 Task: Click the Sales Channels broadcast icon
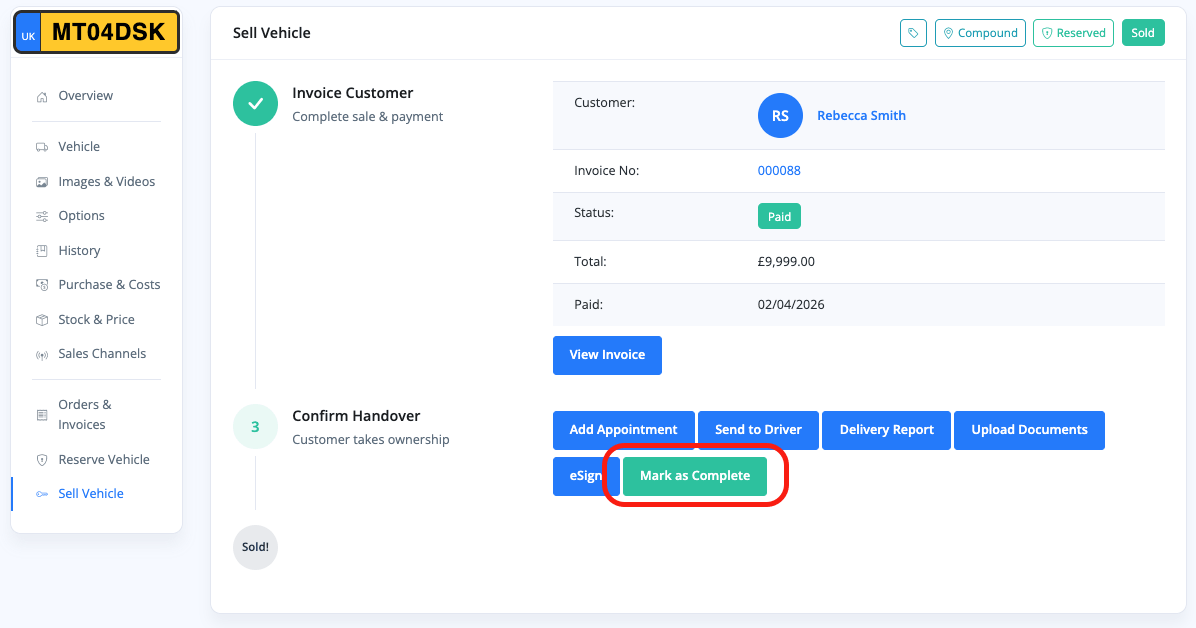[x=42, y=355]
